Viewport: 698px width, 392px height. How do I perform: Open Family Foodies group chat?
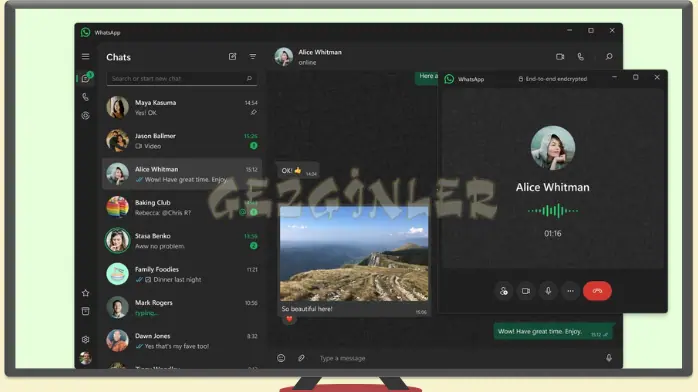[x=182, y=274]
